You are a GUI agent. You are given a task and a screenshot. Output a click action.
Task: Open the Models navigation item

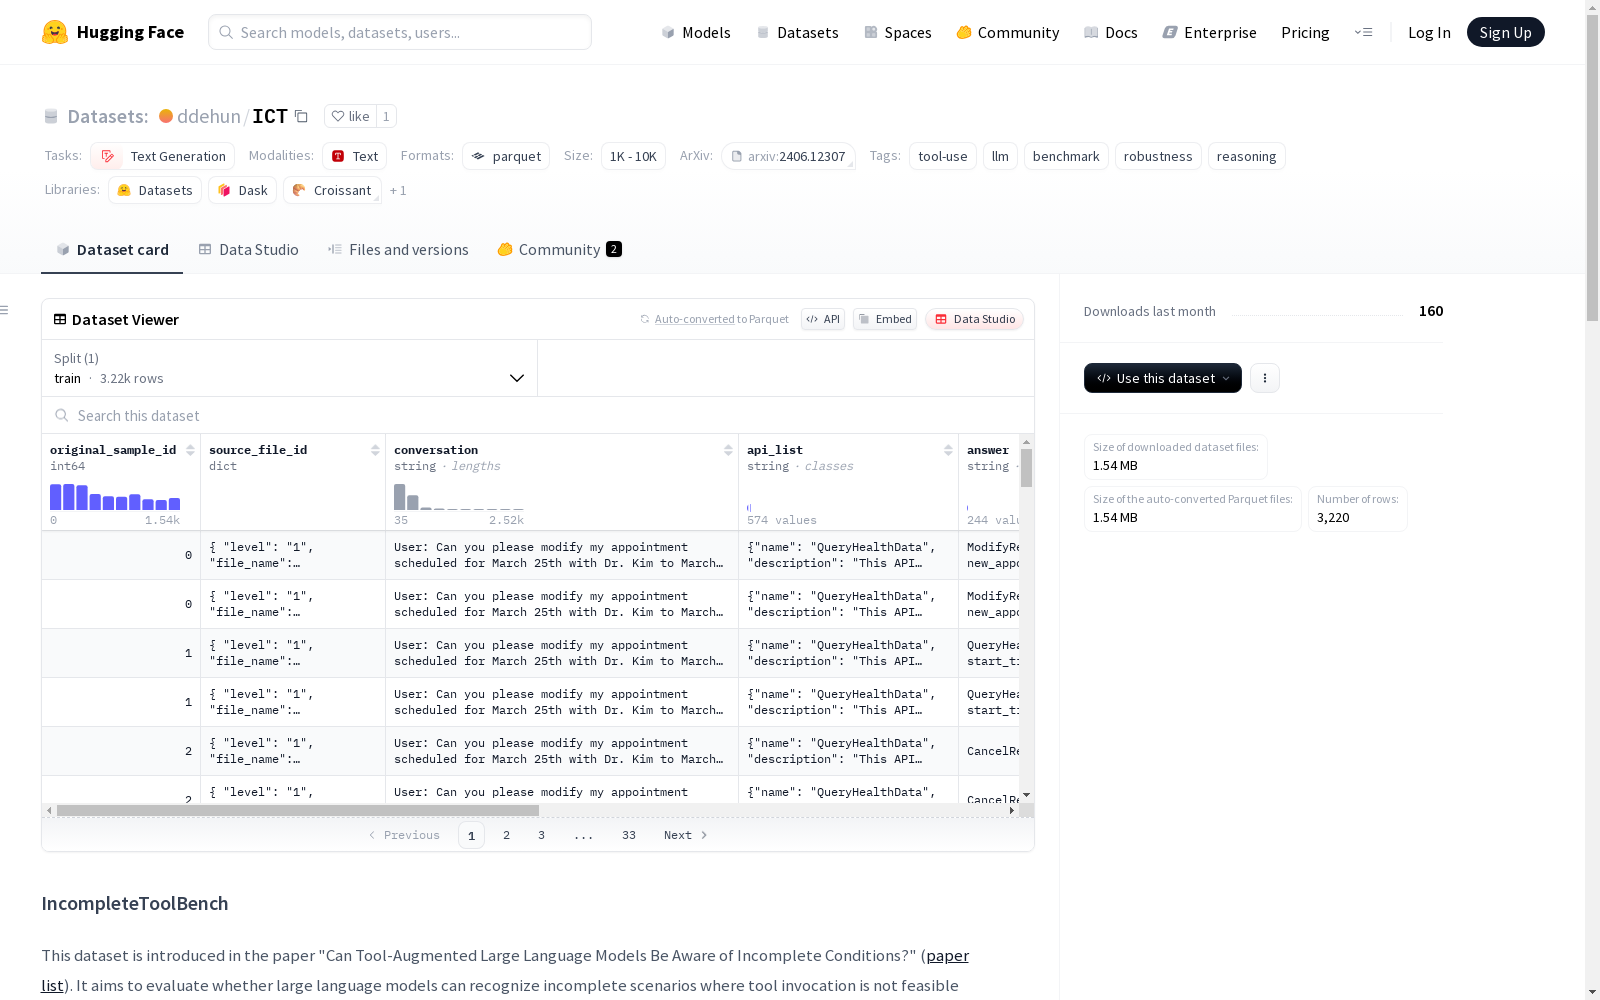(x=696, y=32)
